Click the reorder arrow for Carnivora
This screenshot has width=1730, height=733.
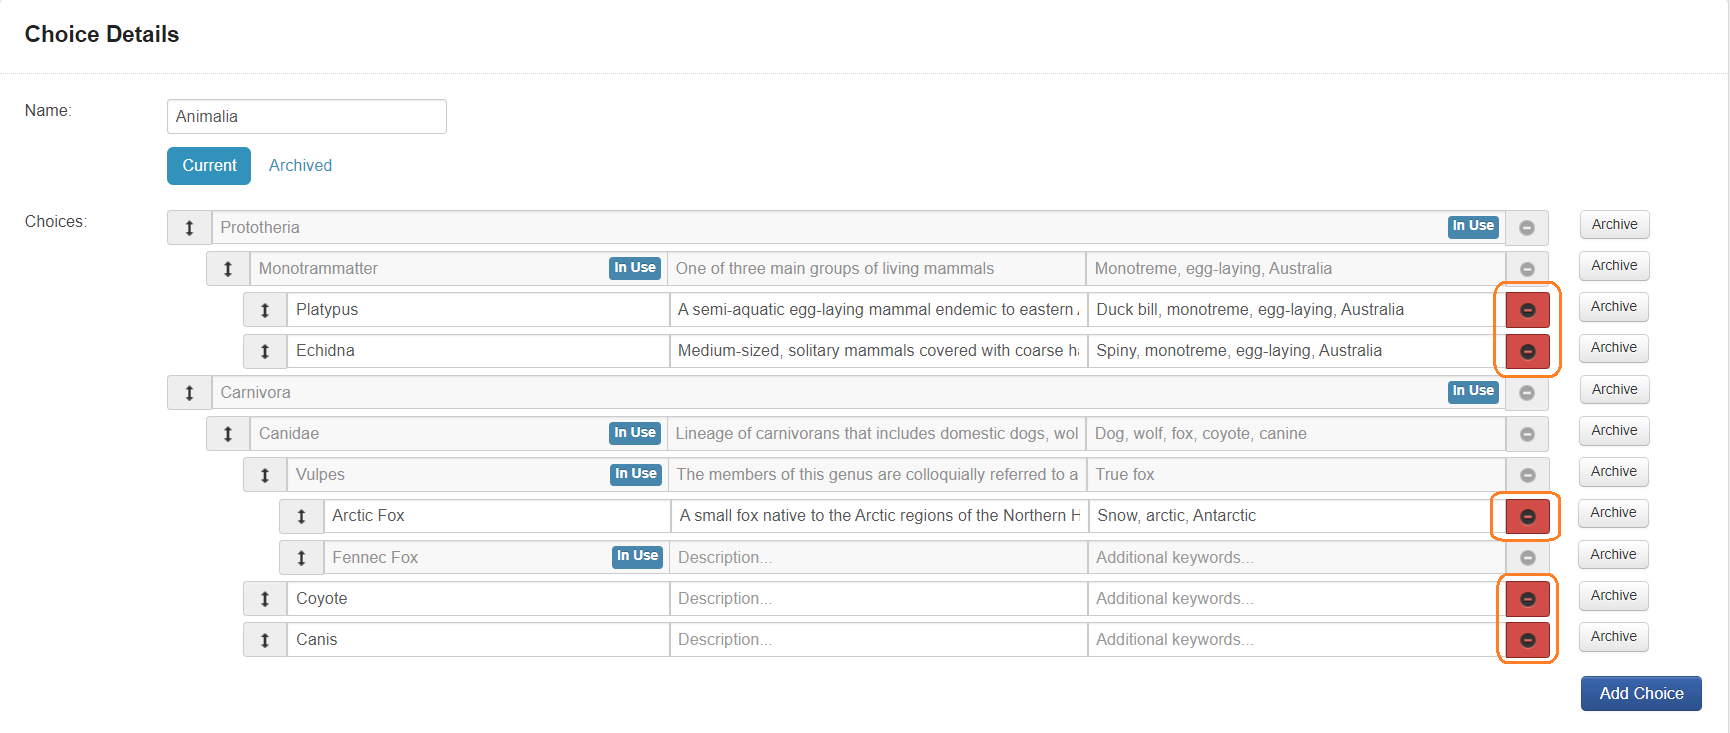(189, 393)
